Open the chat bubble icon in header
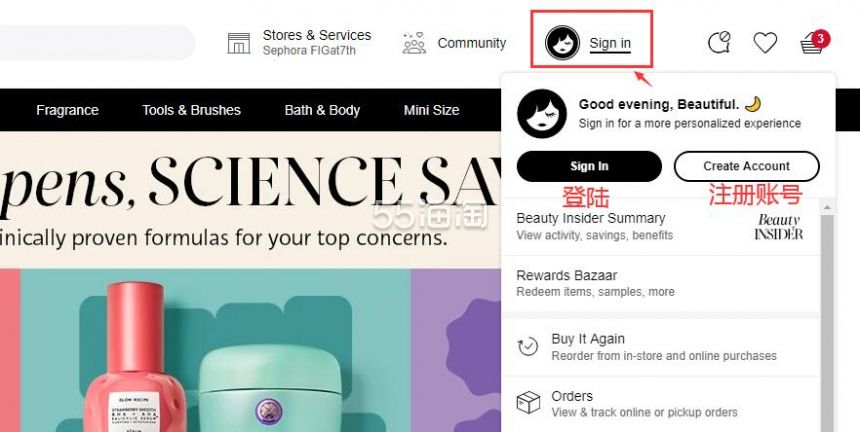This screenshot has height=432, width=860. point(719,42)
